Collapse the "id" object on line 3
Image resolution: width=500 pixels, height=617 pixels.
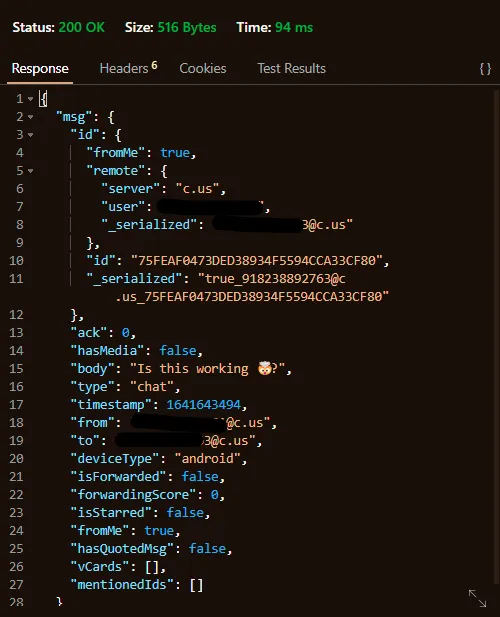[30, 135]
